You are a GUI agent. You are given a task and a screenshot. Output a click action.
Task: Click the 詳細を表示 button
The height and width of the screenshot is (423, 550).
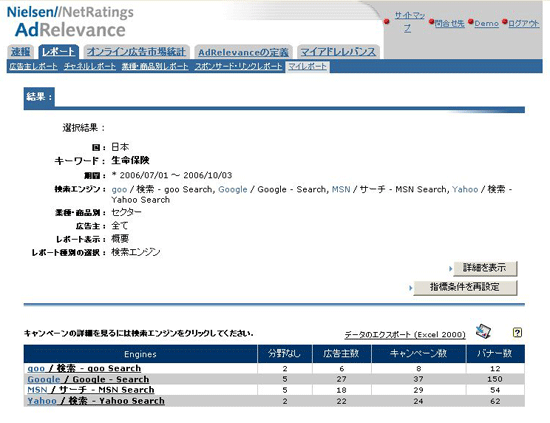[485, 268]
